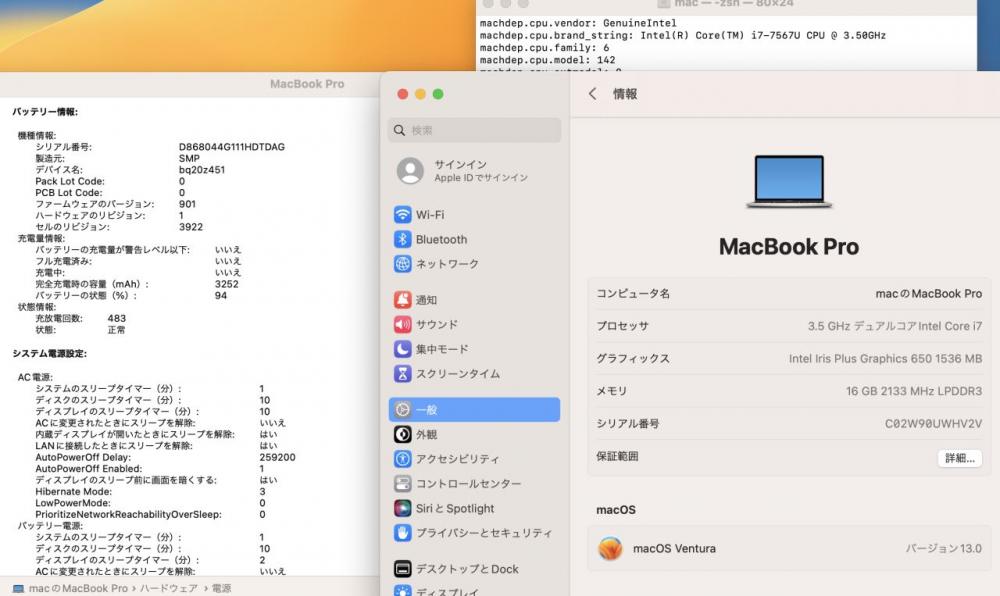Click battery device name bq20z451
This screenshot has height=596, width=1000.
coord(202,170)
